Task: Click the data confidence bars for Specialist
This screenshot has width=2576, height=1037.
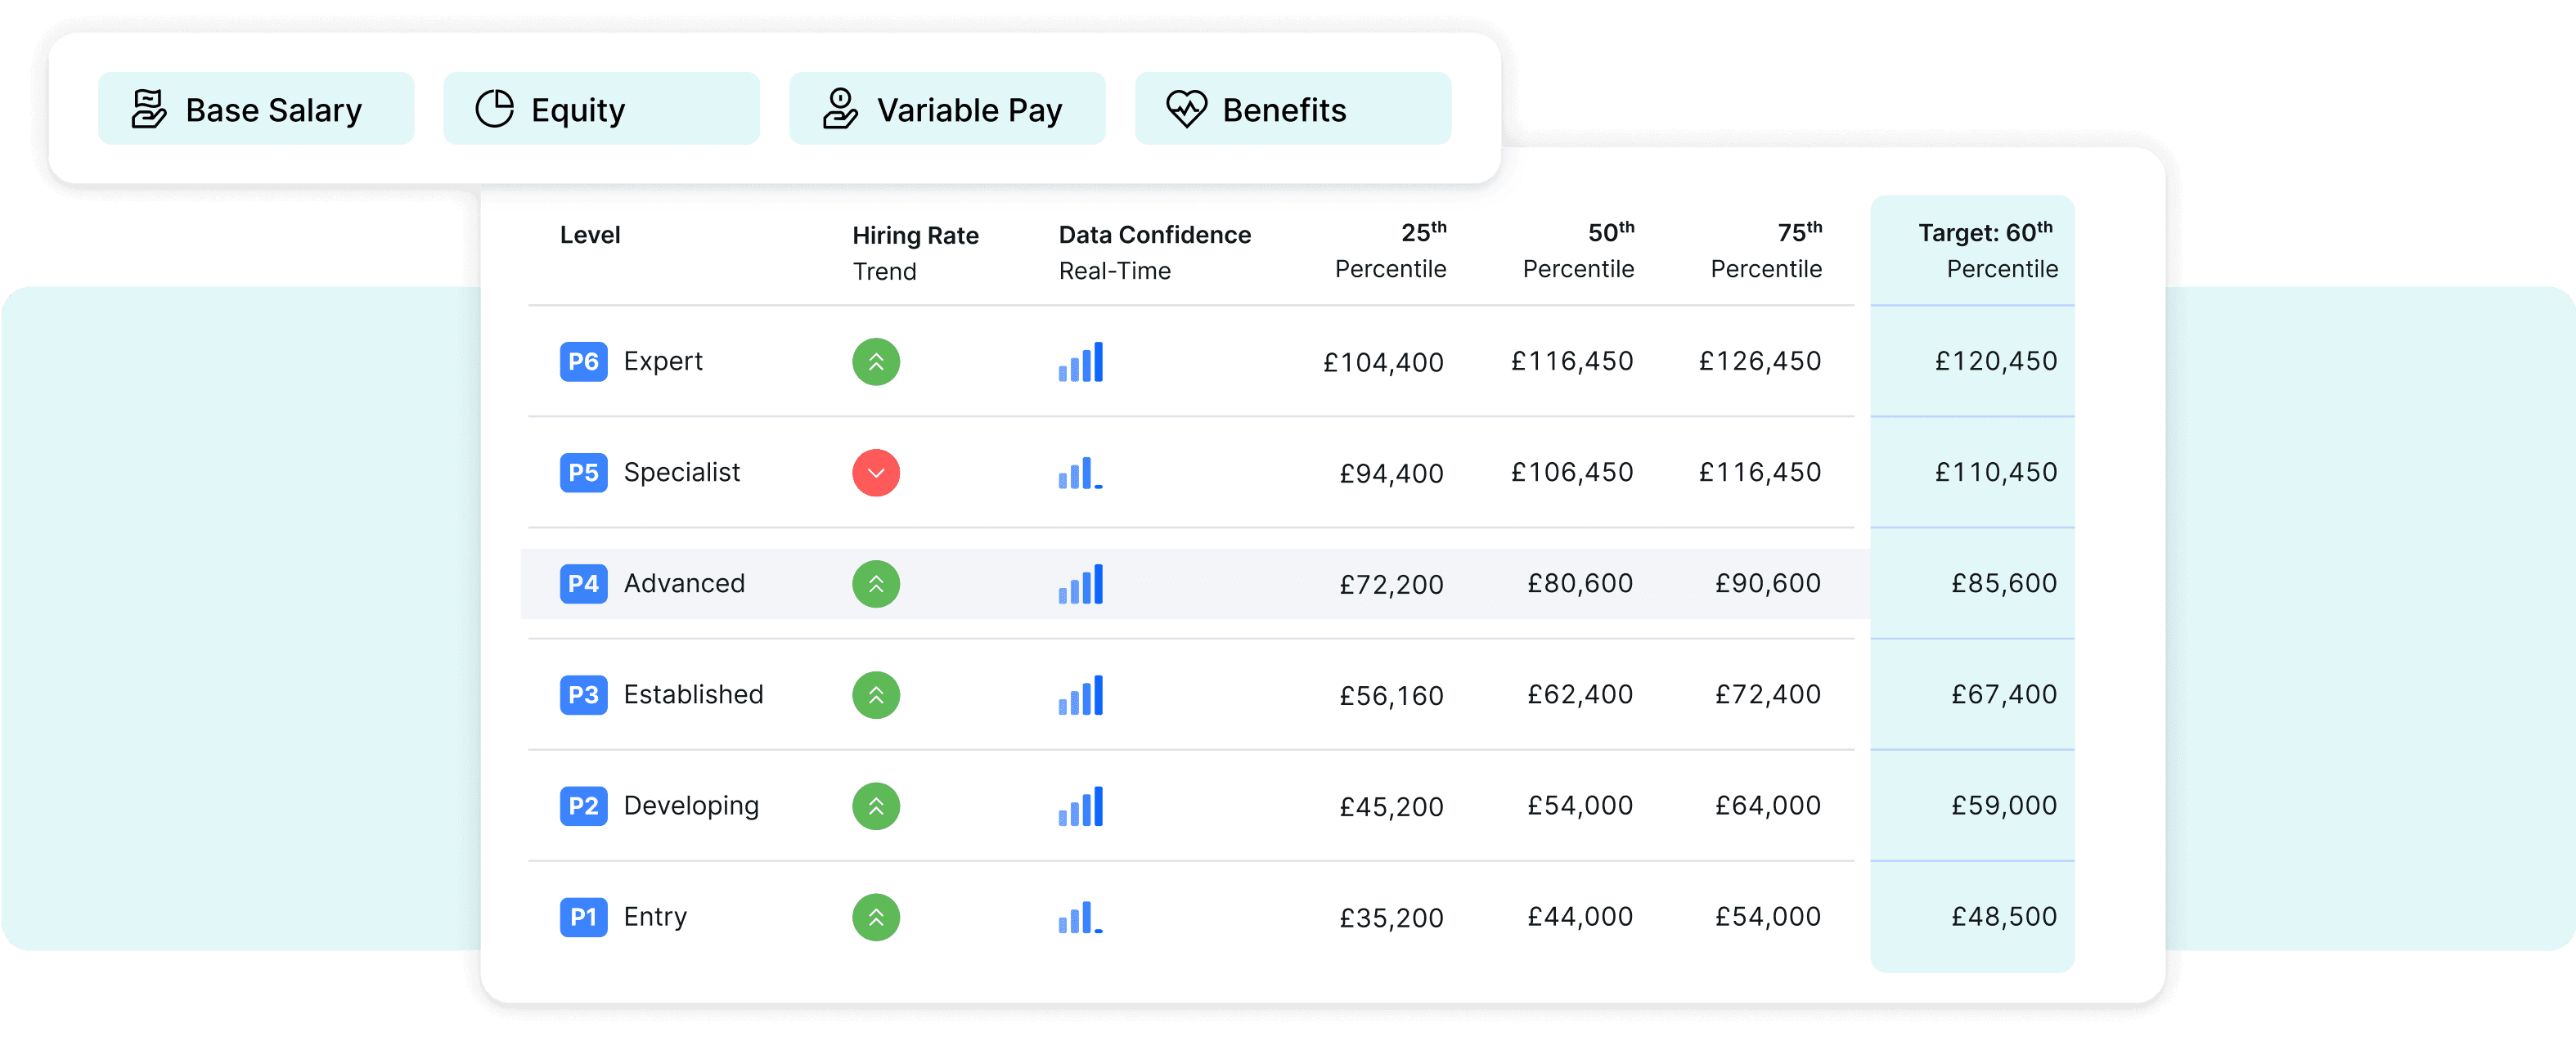Action: click(1080, 473)
